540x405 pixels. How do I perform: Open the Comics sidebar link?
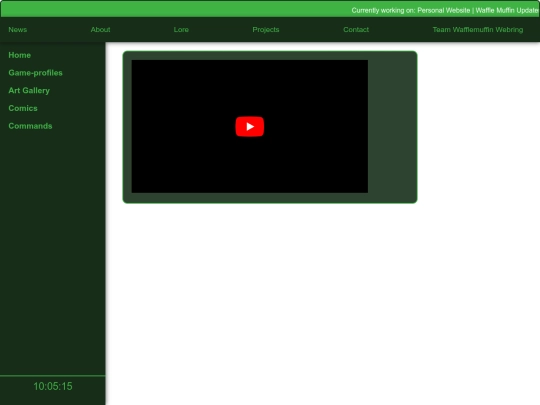23,108
